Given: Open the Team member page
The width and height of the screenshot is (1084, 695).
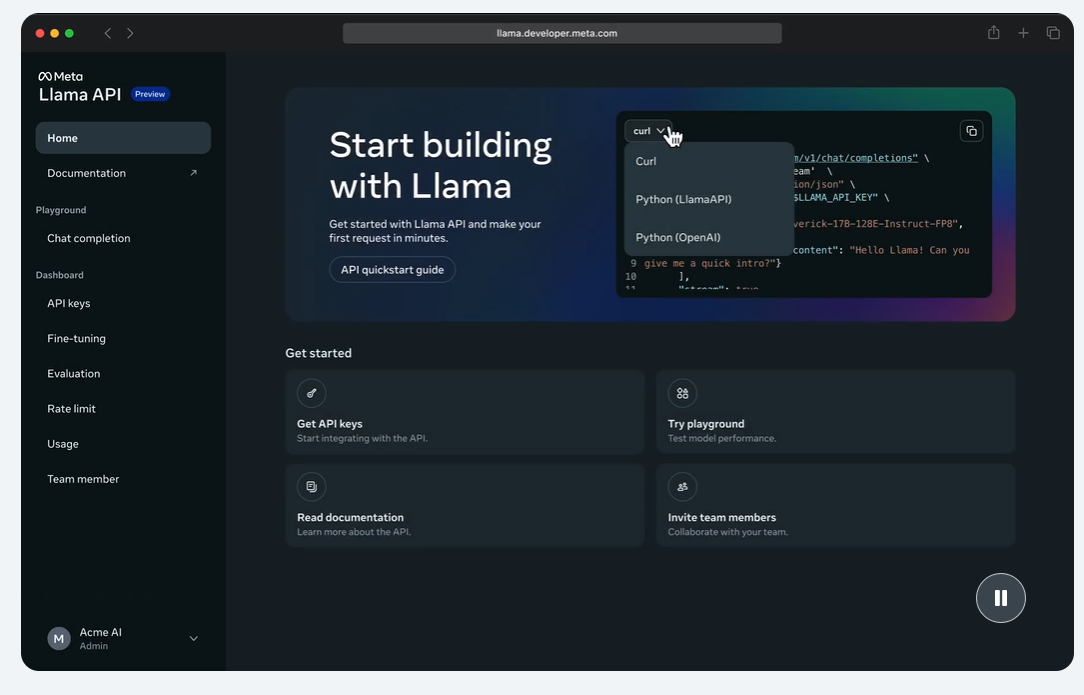Looking at the screenshot, I should [123, 479].
